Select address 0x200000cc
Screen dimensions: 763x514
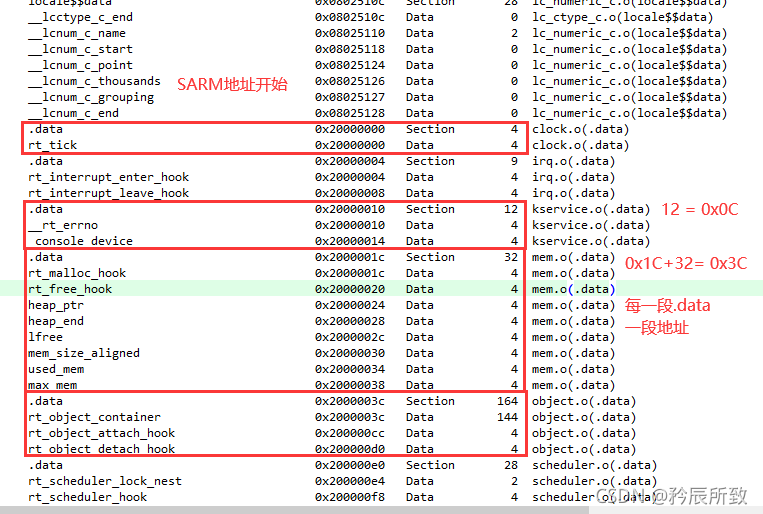350,433
